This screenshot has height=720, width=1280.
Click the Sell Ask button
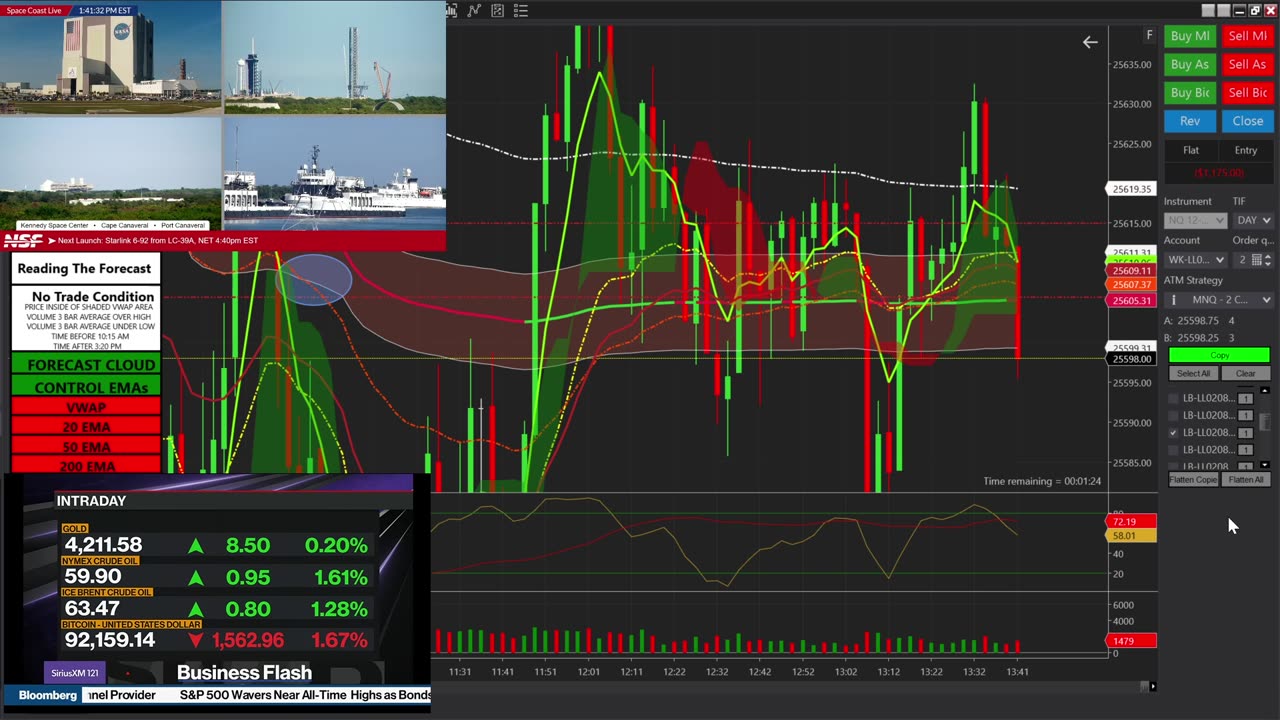(x=1247, y=64)
